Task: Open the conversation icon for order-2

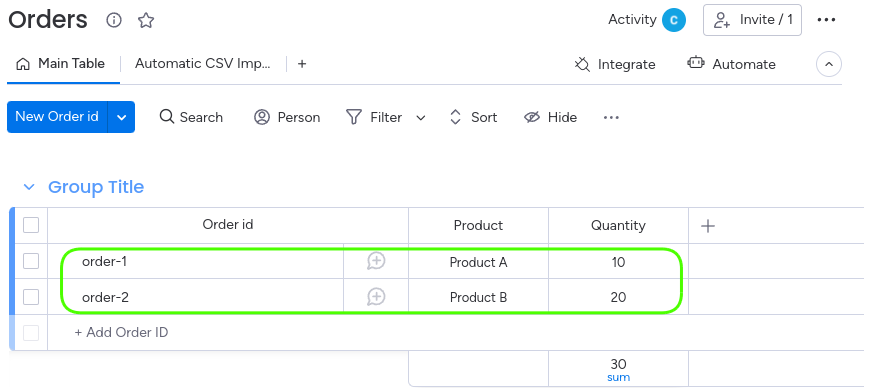Action: pyautogui.click(x=376, y=297)
